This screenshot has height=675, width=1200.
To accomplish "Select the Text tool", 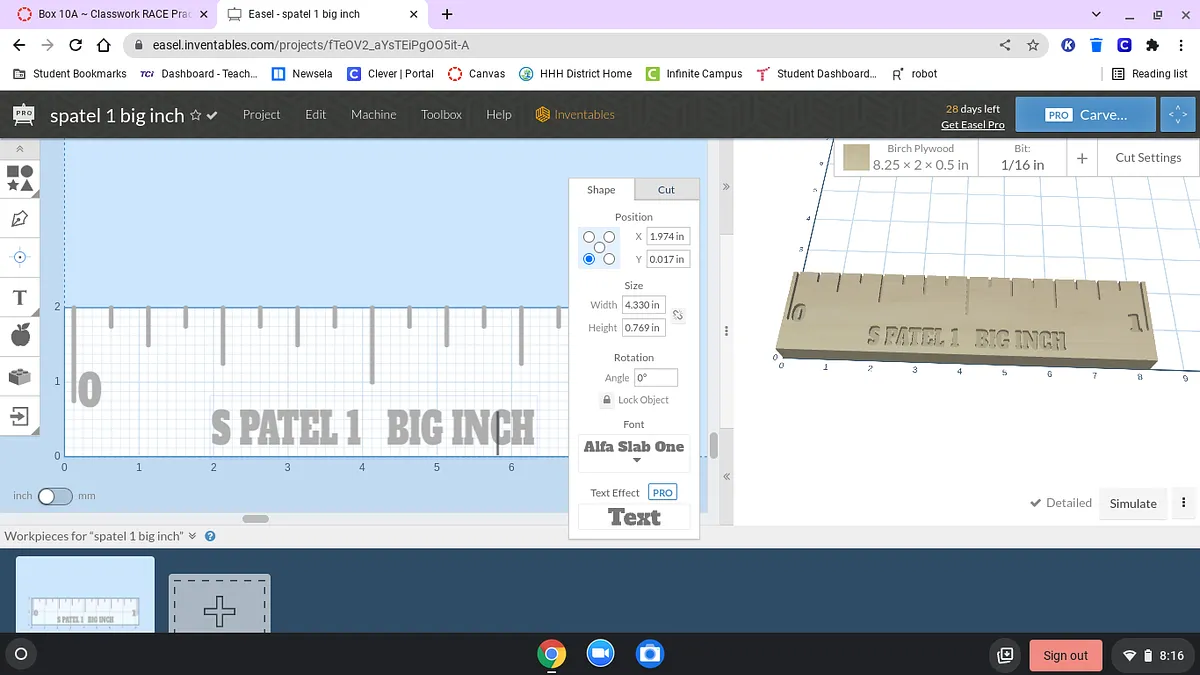I will [x=19, y=298].
